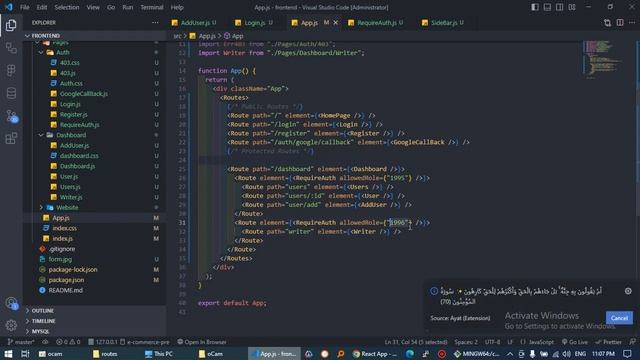This screenshot has height=360, width=640.
Task: Click the Cancel button in notification
Action: 619,318
